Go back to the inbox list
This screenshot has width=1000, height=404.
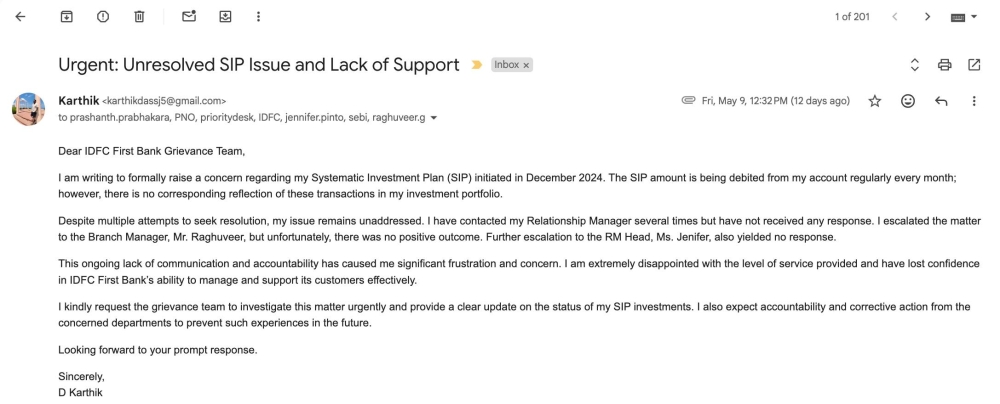pos(20,17)
